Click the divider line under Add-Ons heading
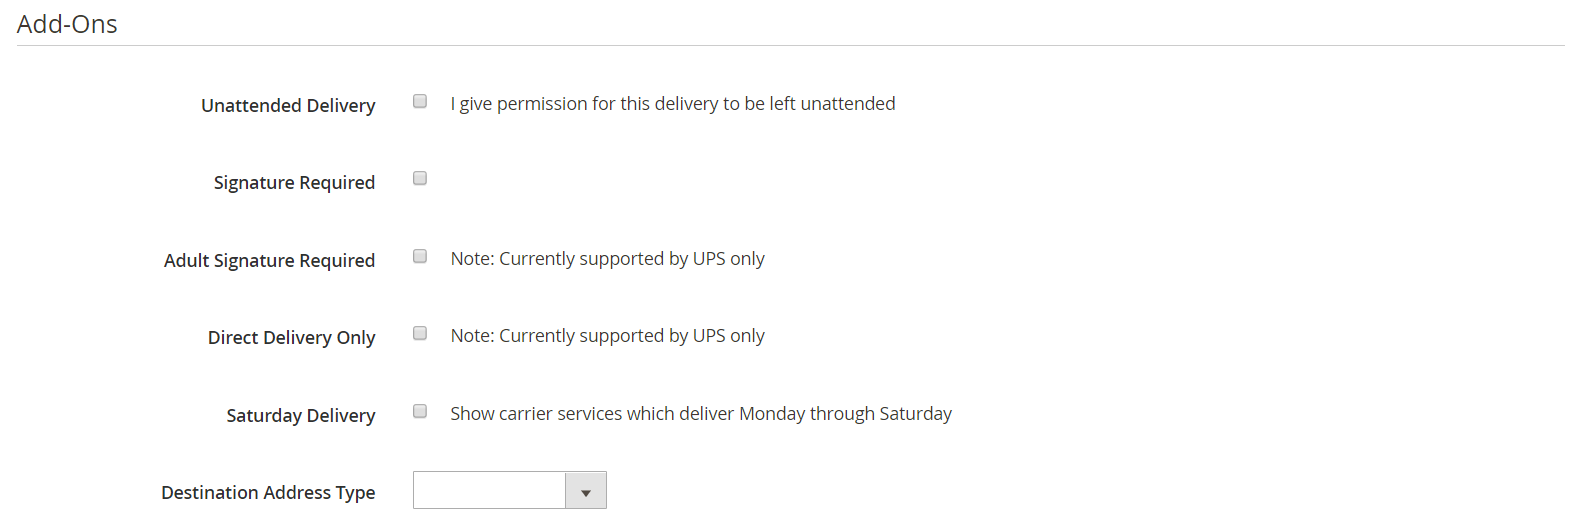1579x532 pixels. [790, 45]
